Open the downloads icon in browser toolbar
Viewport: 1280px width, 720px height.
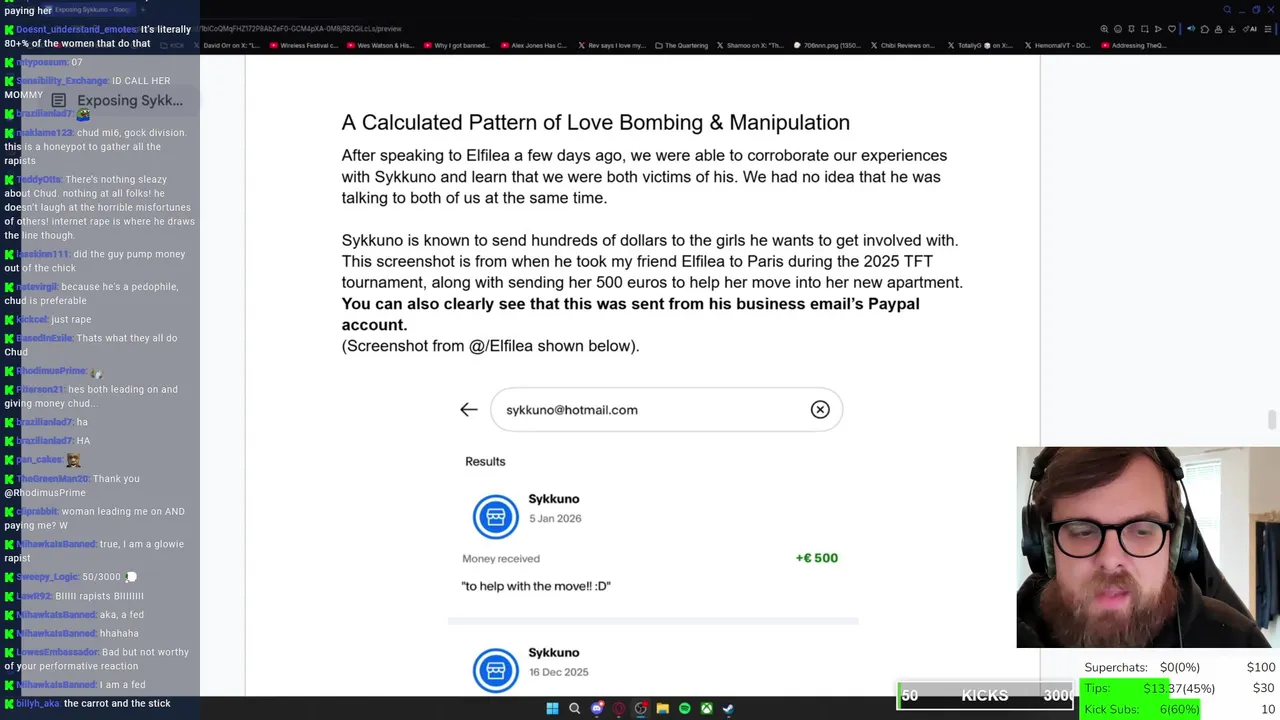click(1232, 29)
